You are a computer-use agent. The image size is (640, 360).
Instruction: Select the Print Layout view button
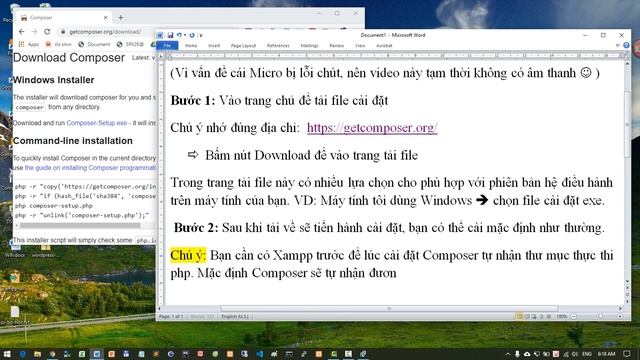[520, 317]
